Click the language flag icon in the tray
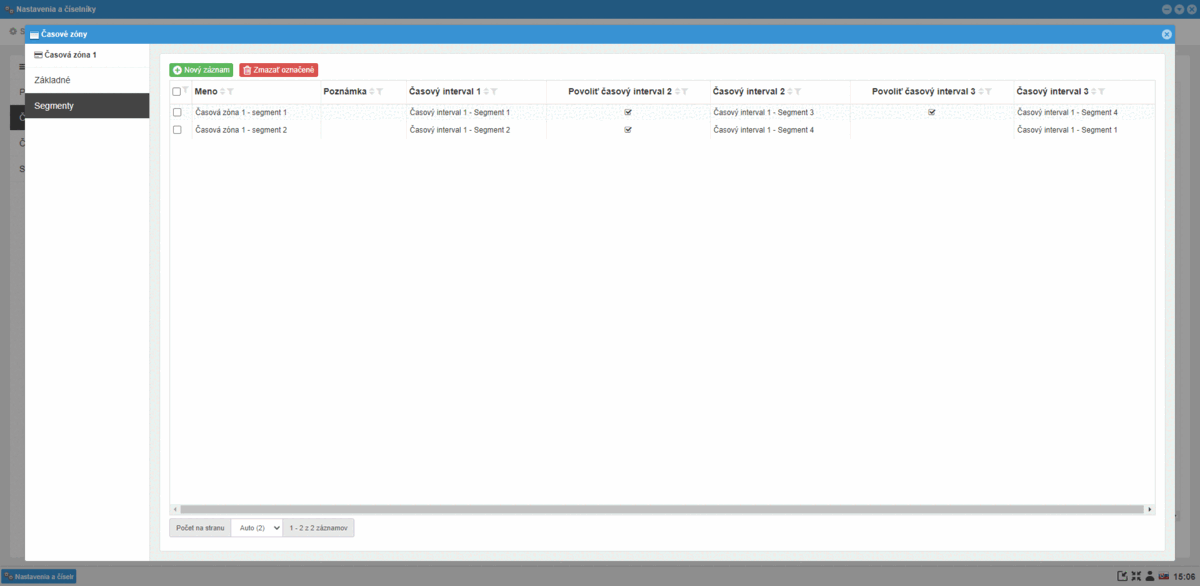This screenshot has height=586, width=1200. pos(1164,576)
